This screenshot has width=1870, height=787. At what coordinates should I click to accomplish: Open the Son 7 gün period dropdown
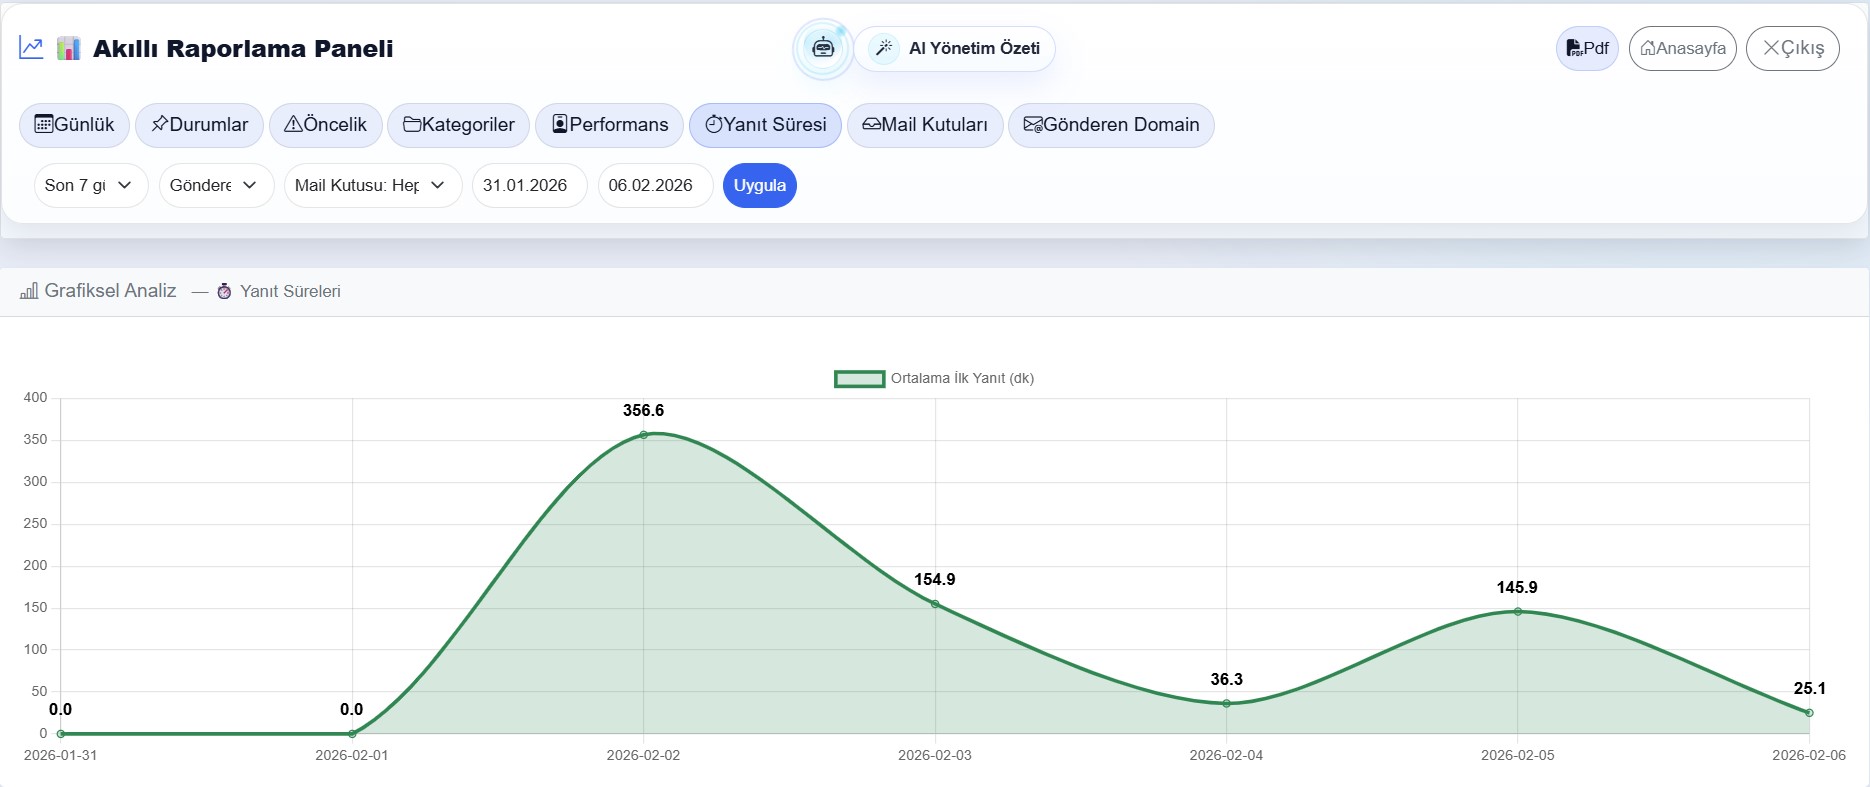point(90,185)
